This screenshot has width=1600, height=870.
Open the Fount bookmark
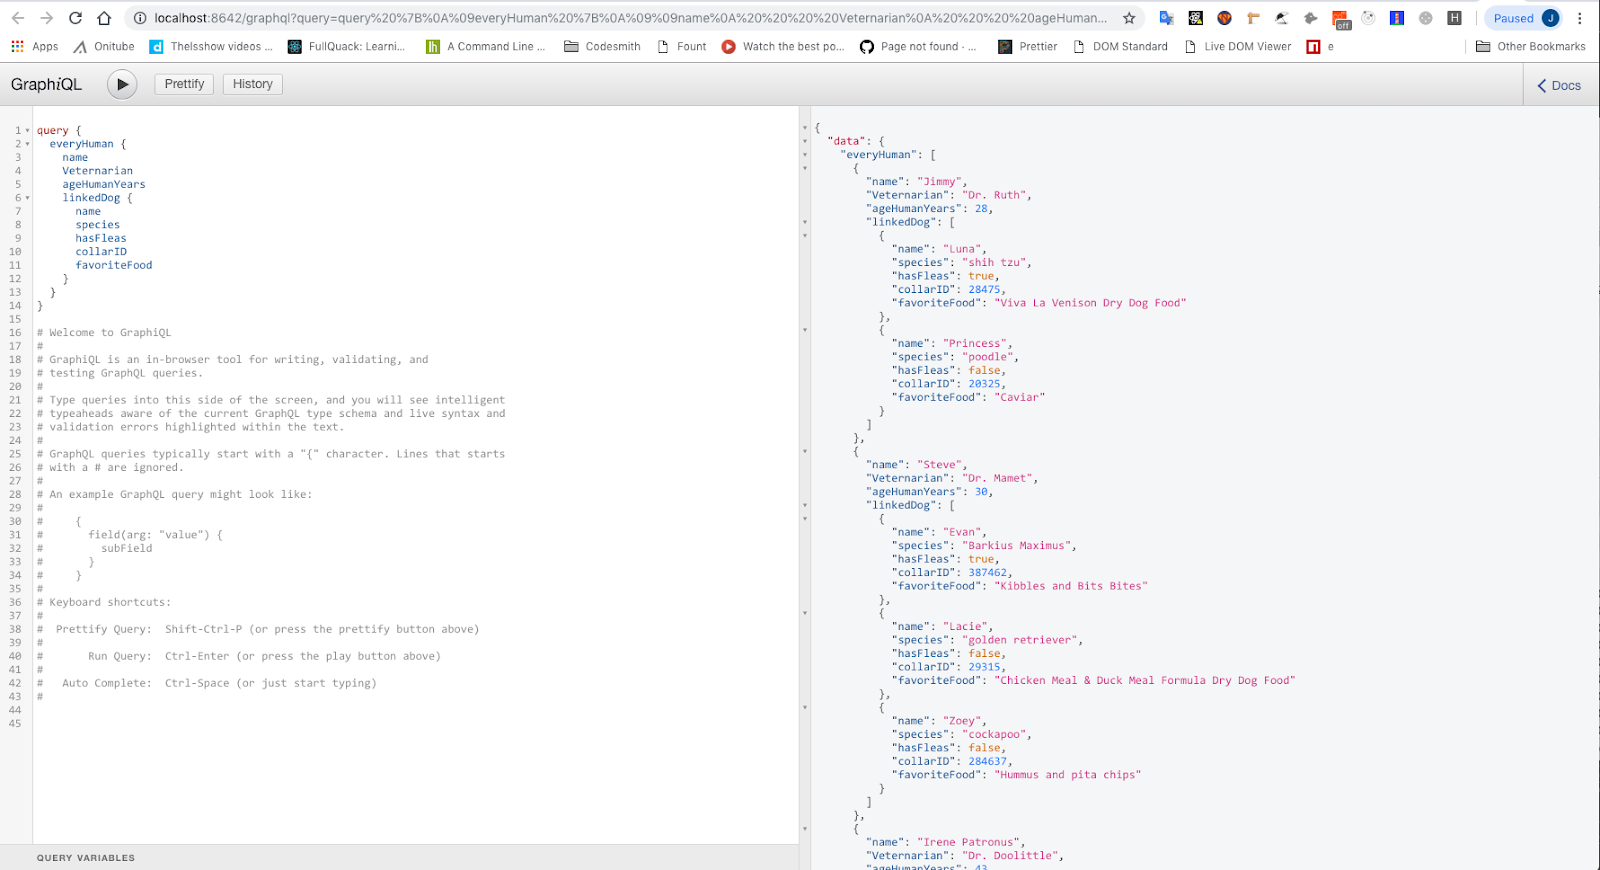(x=682, y=47)
